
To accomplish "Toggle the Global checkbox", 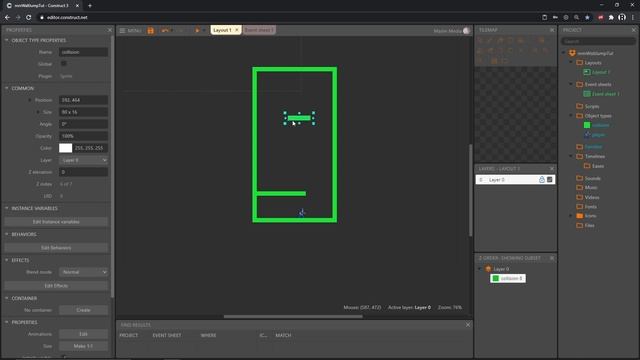I will pos(64,64).
